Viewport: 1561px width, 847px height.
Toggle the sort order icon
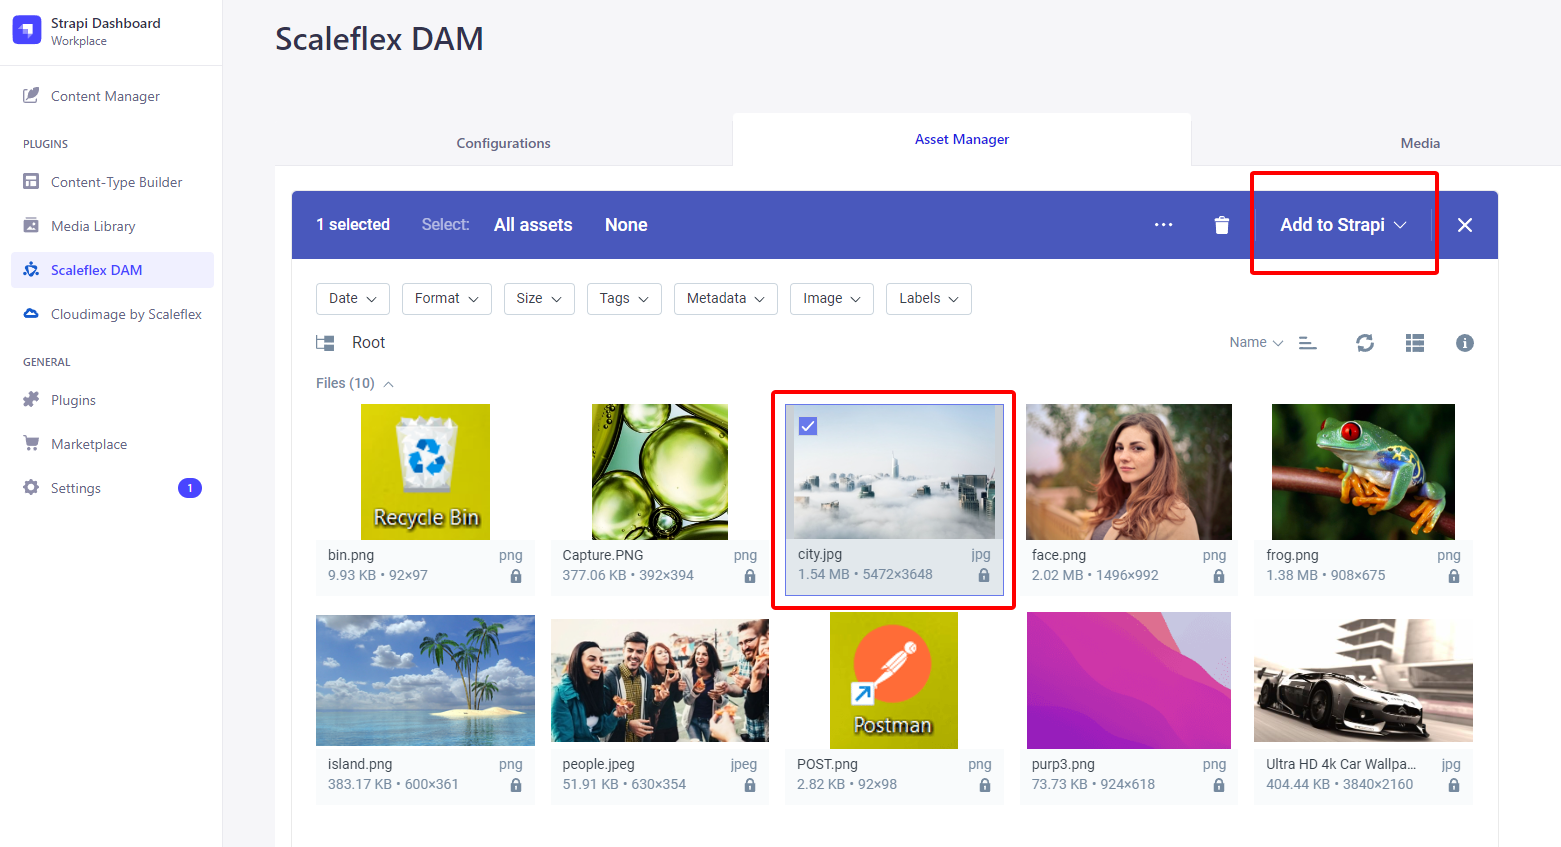1308,343
